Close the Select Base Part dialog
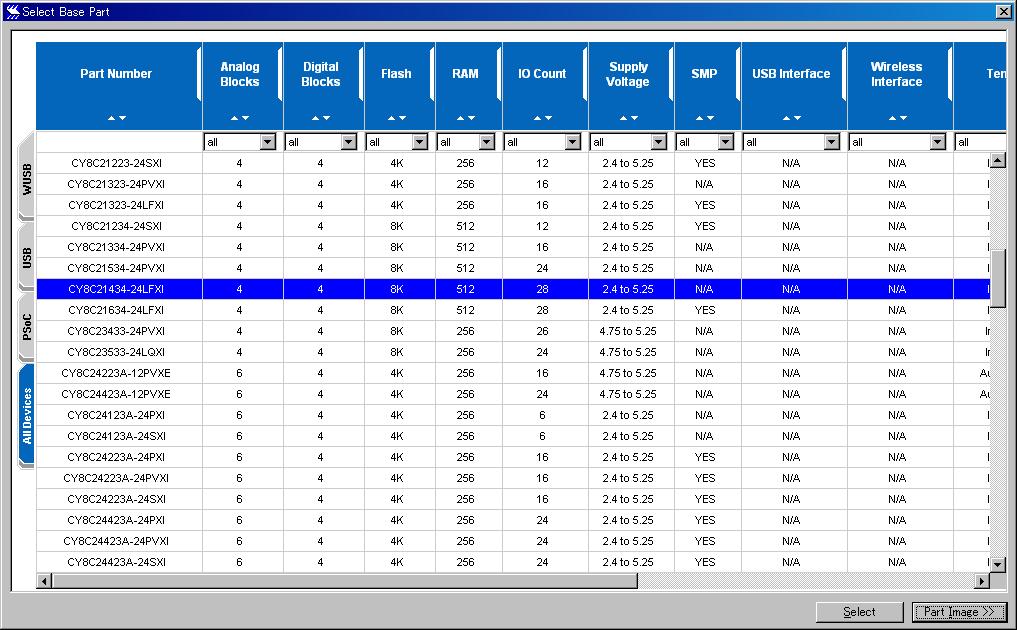The height and width of the screenshot is (630, 1017). pos(1003,11)
